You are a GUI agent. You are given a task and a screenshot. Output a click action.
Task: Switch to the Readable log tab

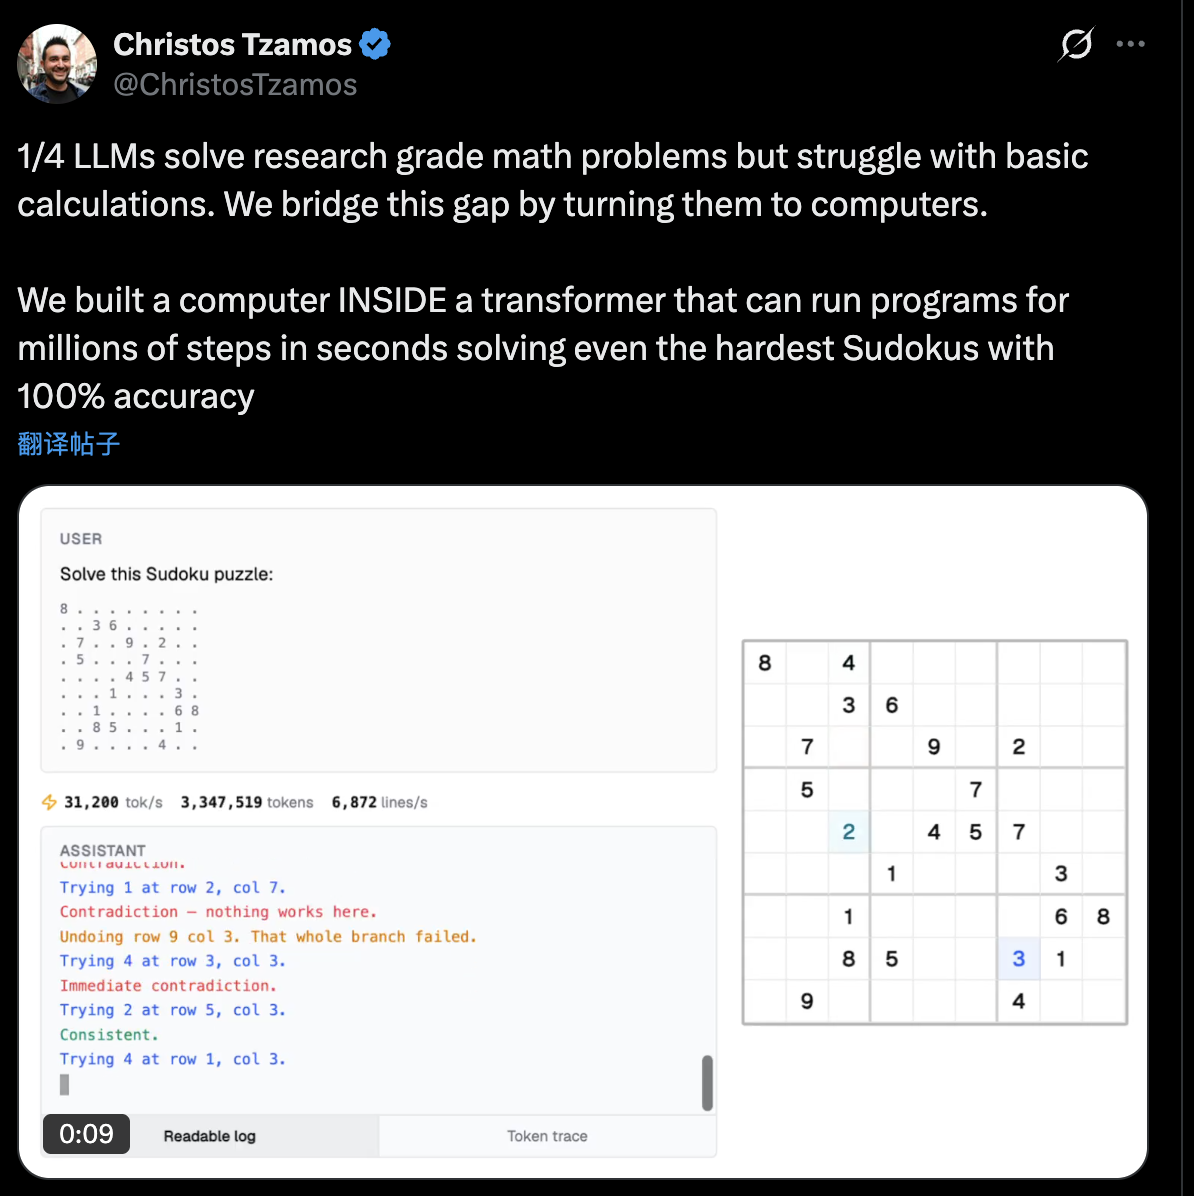(210, 1136)
